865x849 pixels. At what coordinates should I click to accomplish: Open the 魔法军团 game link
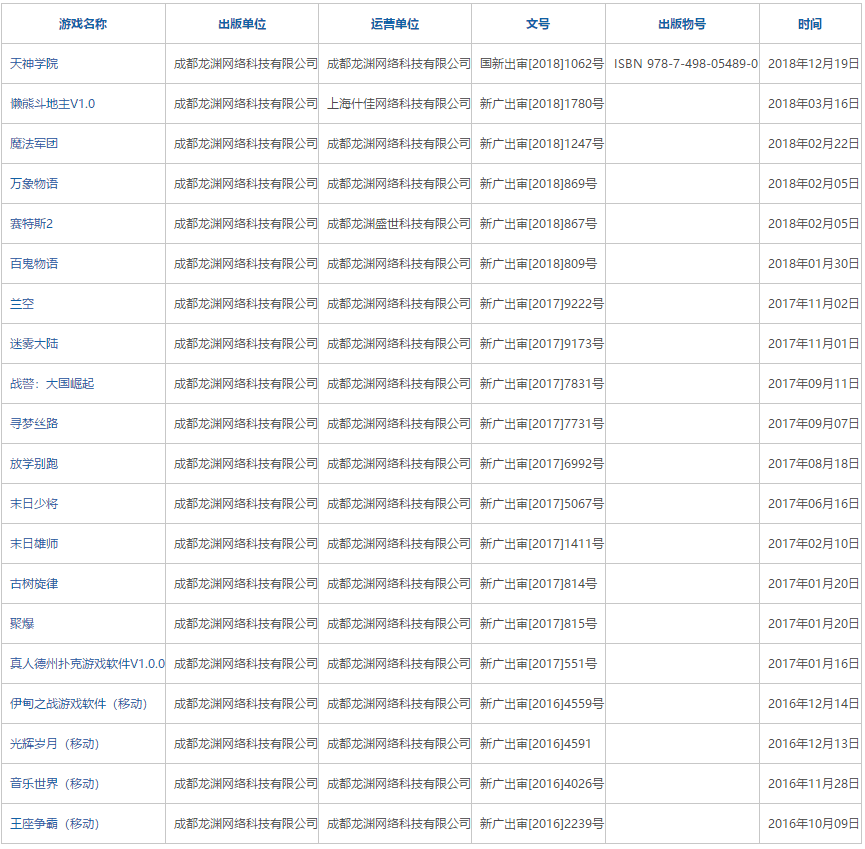(x=34, y=144)
